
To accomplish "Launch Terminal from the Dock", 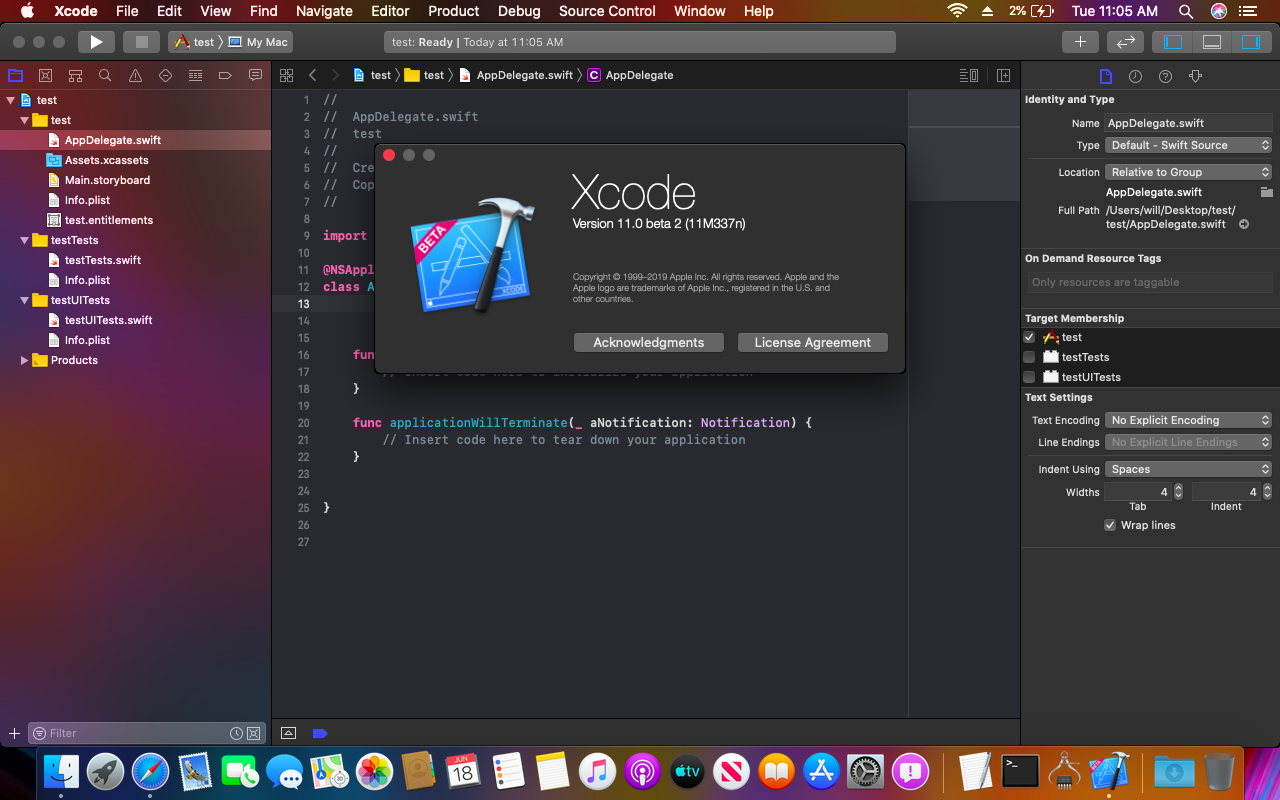I will (x=1022, y=771).
